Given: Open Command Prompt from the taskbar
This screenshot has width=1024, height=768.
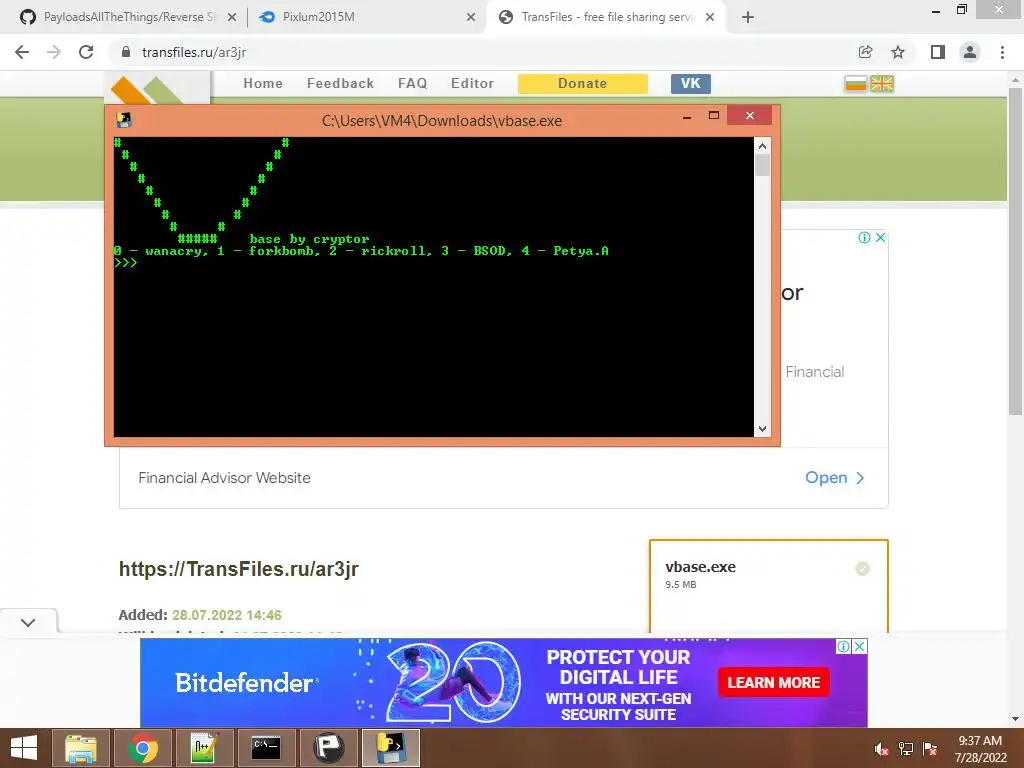Looking at the screenshot, I should pos(266,748).
